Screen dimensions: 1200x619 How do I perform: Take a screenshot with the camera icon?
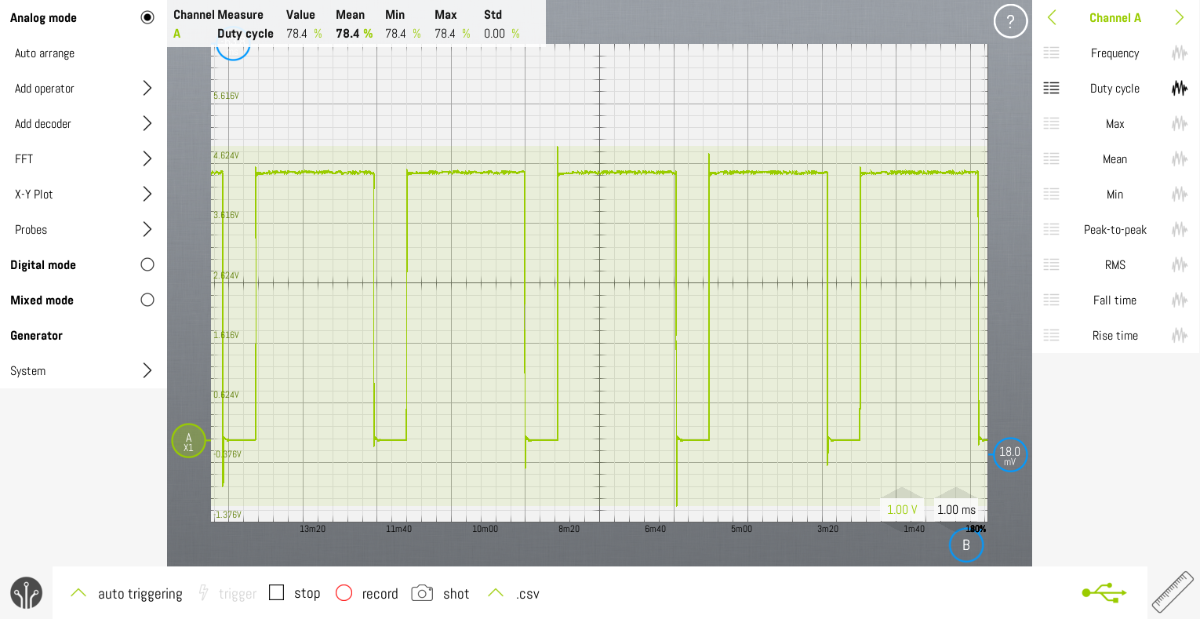[x=423, y=593]
